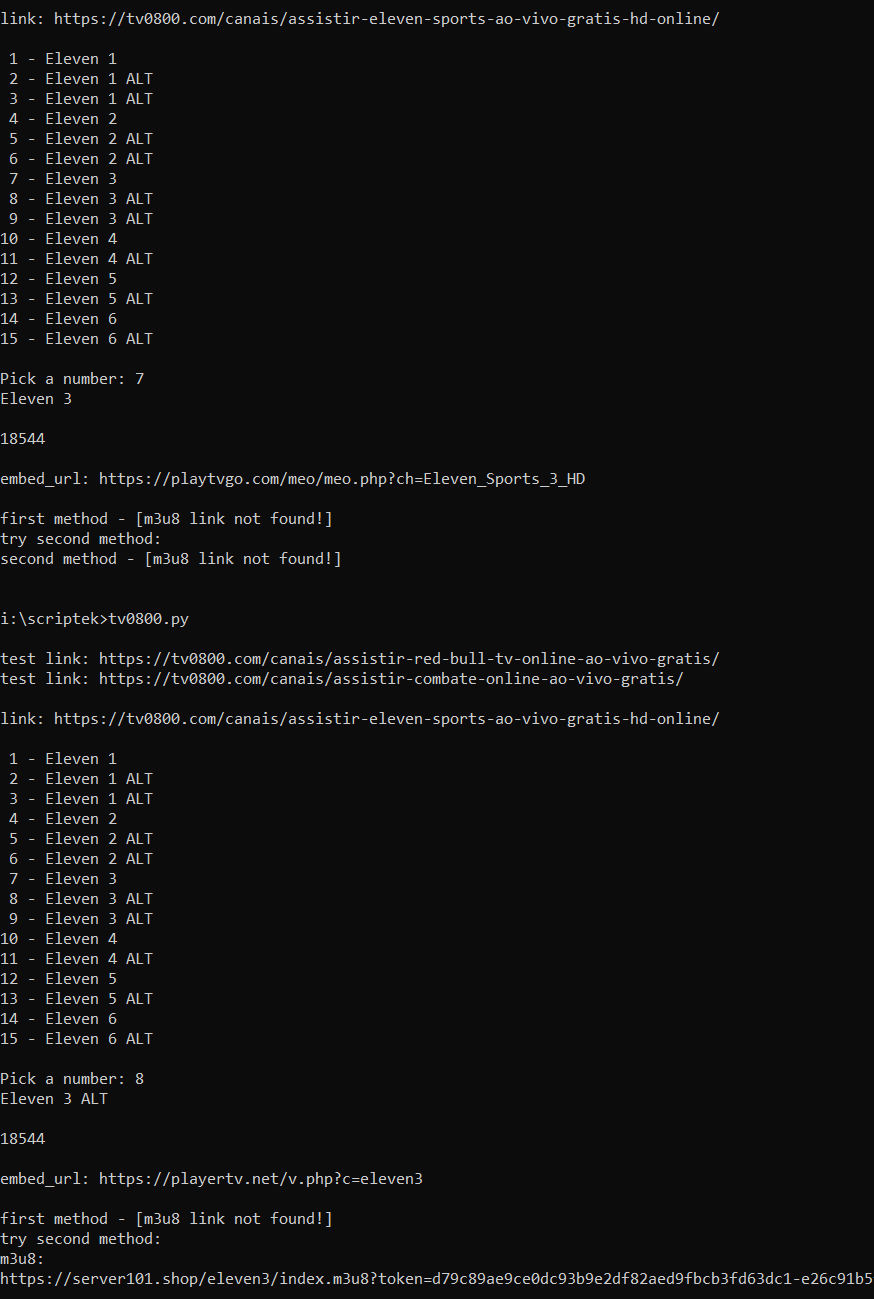Select "14 - Eleven 6" in the upper channel list
The height and width of the screenshot is (1299, 874).
[x=63, y=319]
